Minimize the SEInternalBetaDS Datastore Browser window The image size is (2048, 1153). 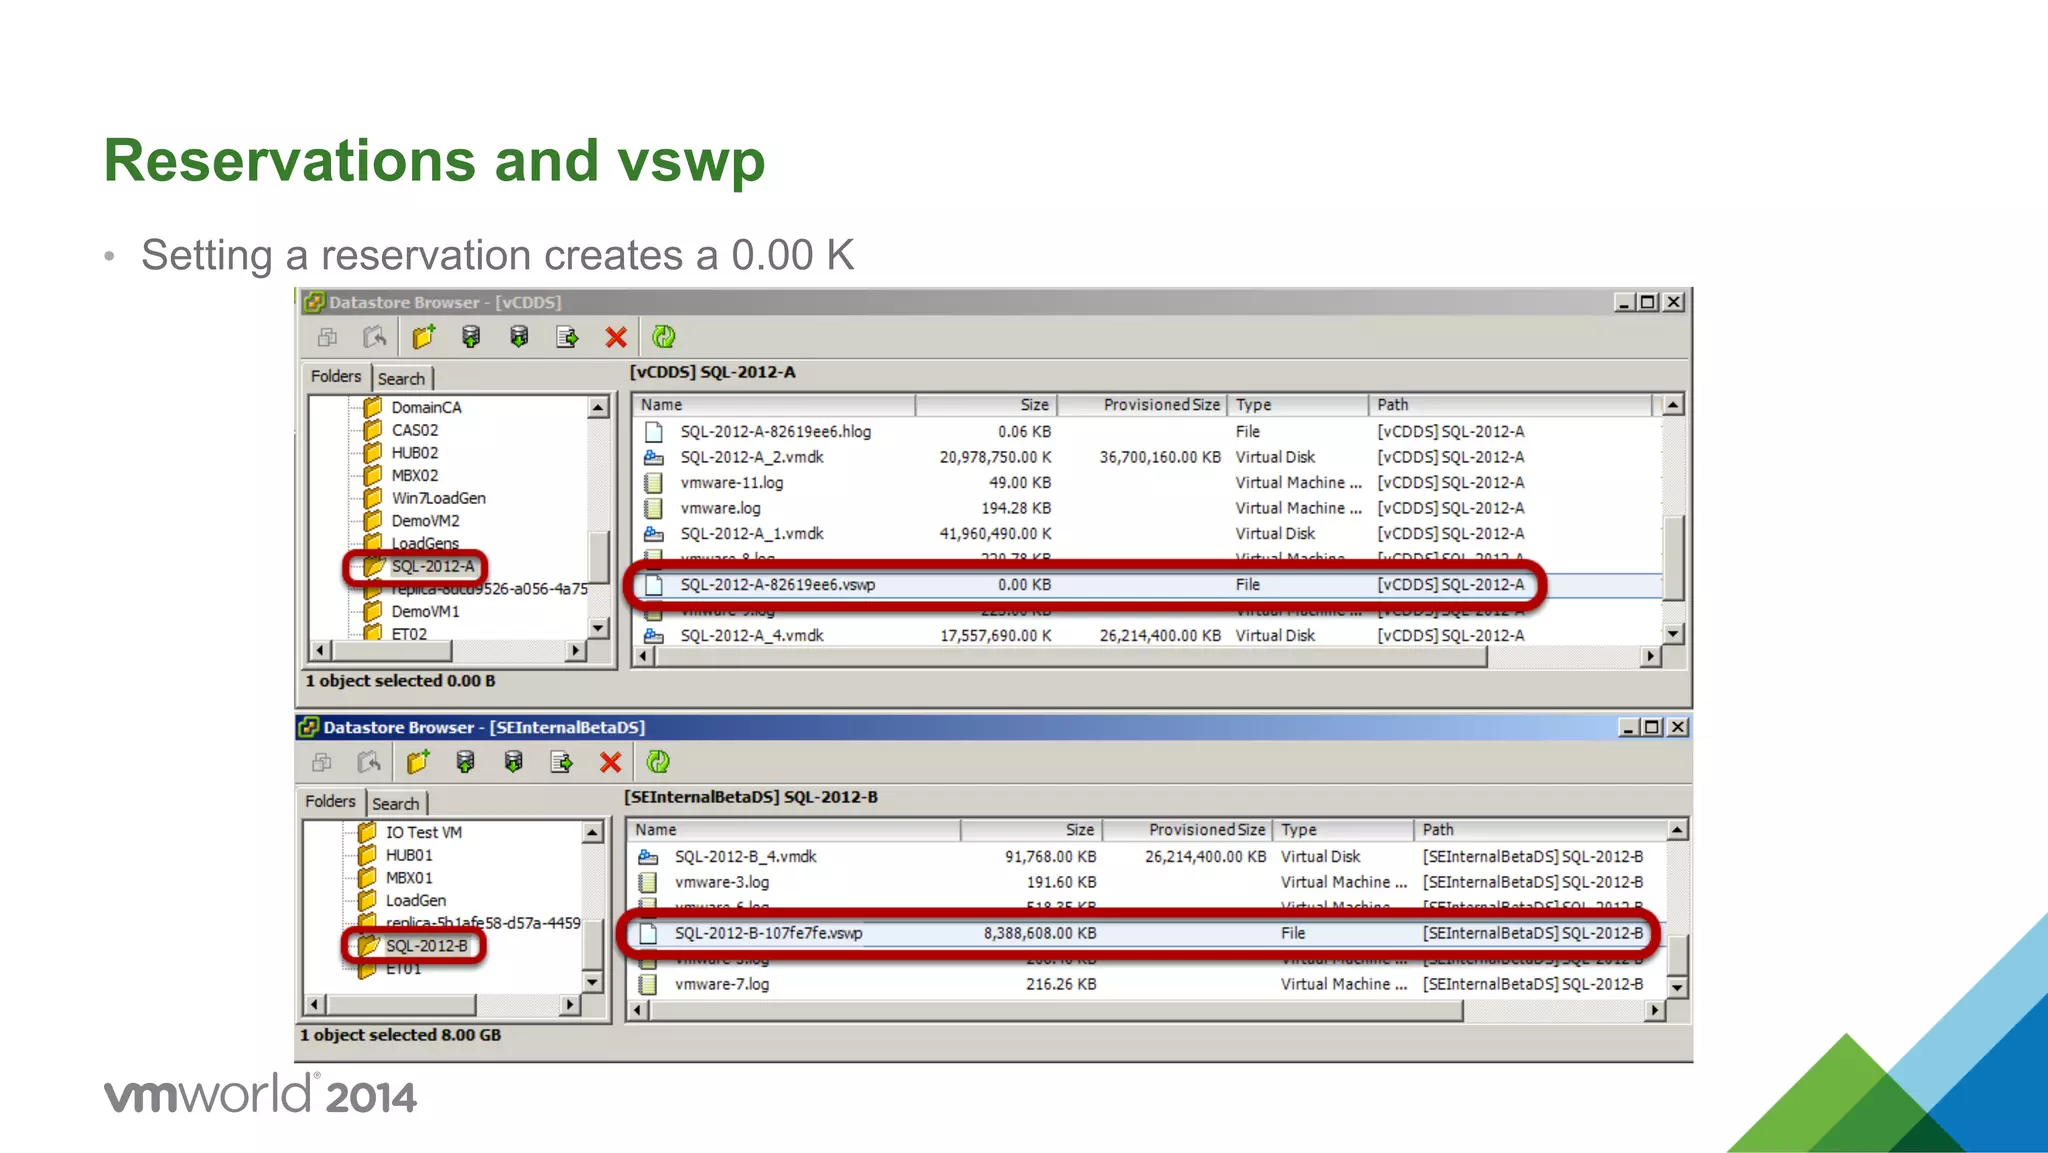point(1630,727)
